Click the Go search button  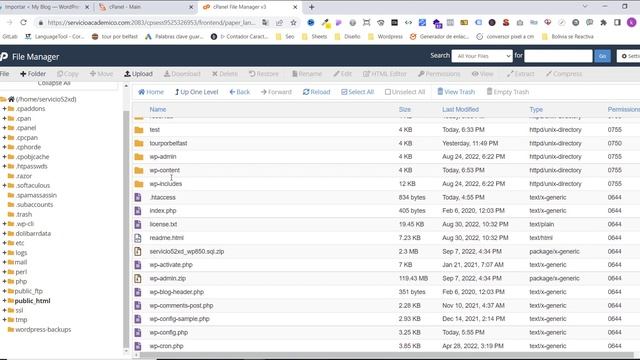tap(602, 56)
